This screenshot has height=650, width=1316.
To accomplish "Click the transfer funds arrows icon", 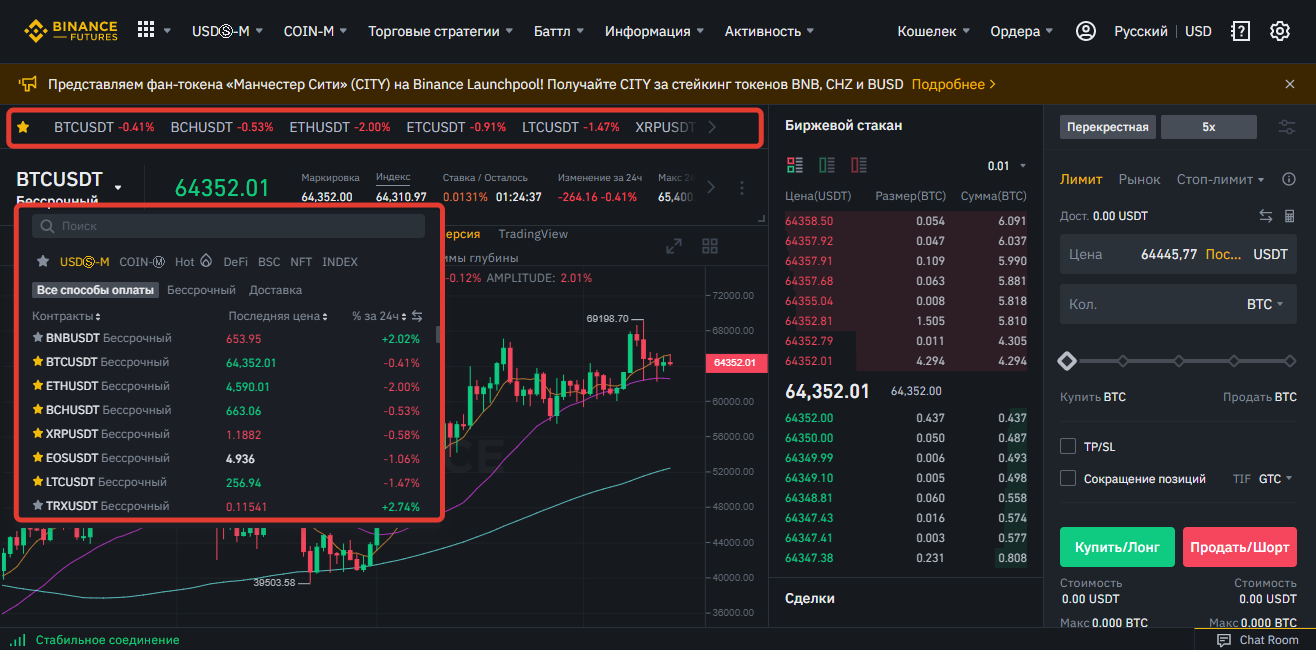I will coord(1266,215).
